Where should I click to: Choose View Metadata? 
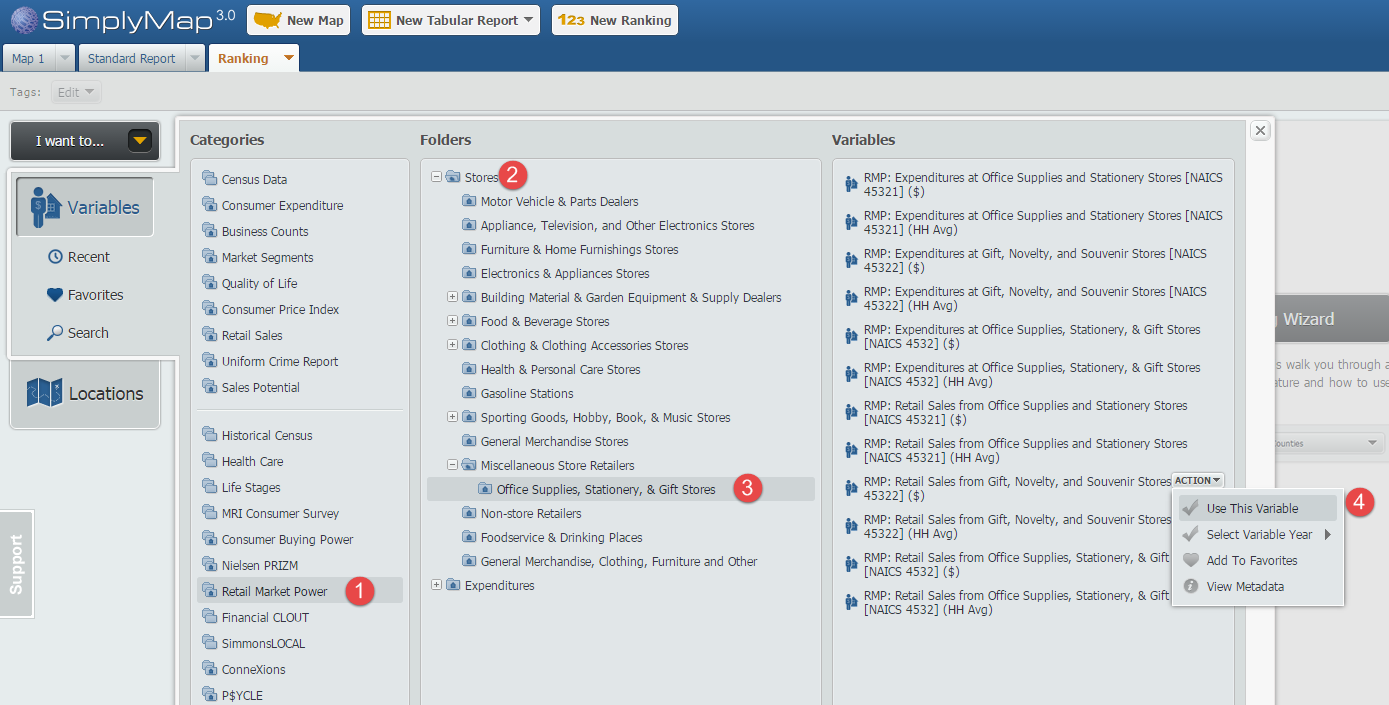[x=1258, y=586]
